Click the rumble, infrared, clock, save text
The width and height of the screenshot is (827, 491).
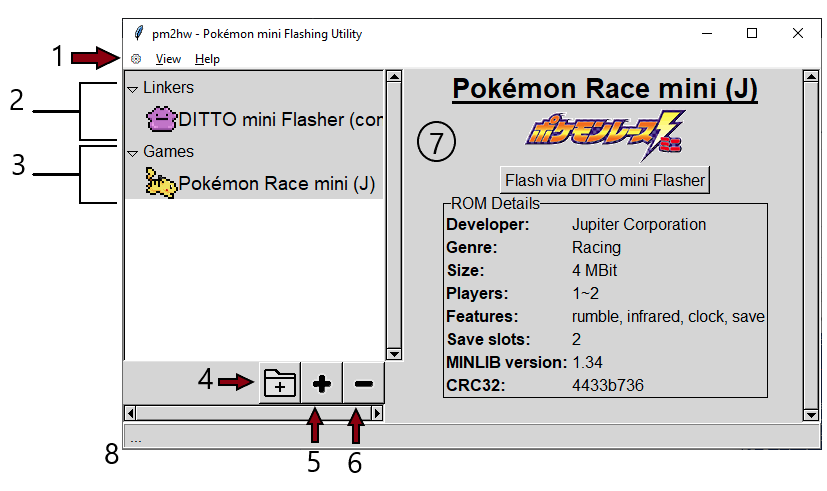pos(668,316)
